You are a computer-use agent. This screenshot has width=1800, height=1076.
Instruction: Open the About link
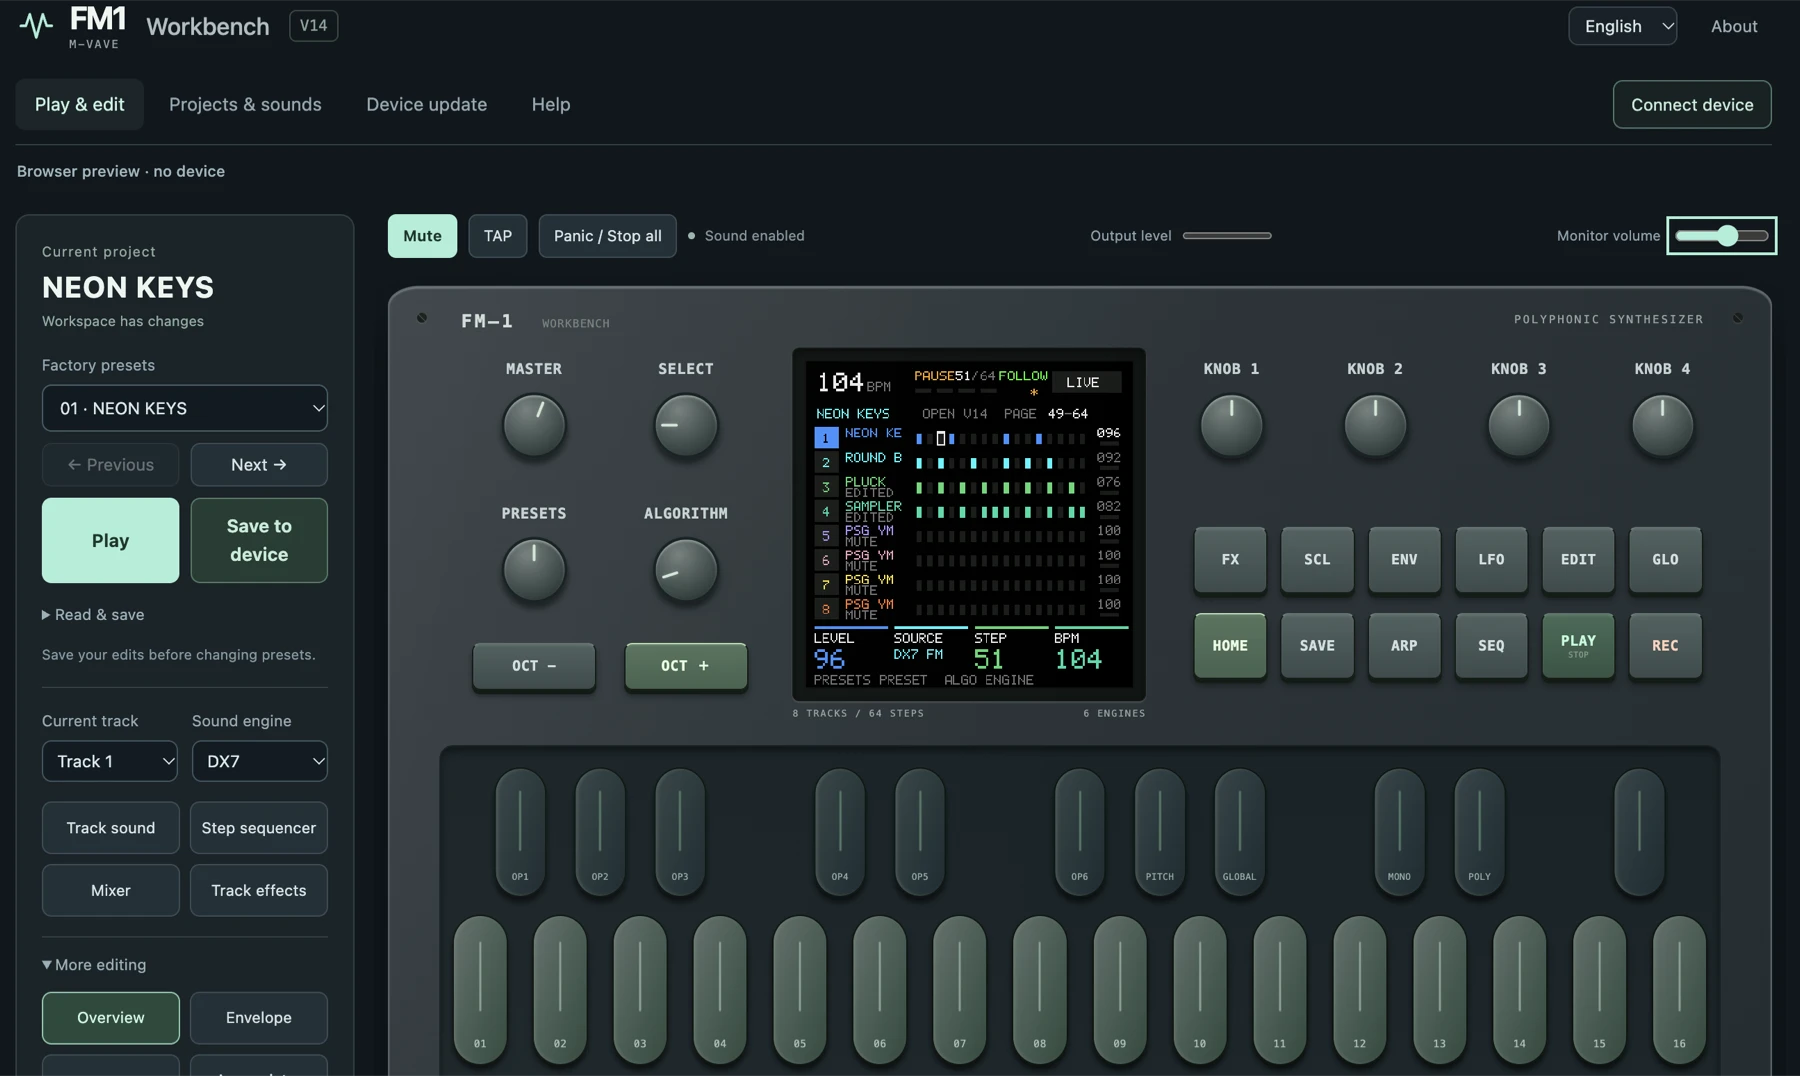[x=1734, y=26]
